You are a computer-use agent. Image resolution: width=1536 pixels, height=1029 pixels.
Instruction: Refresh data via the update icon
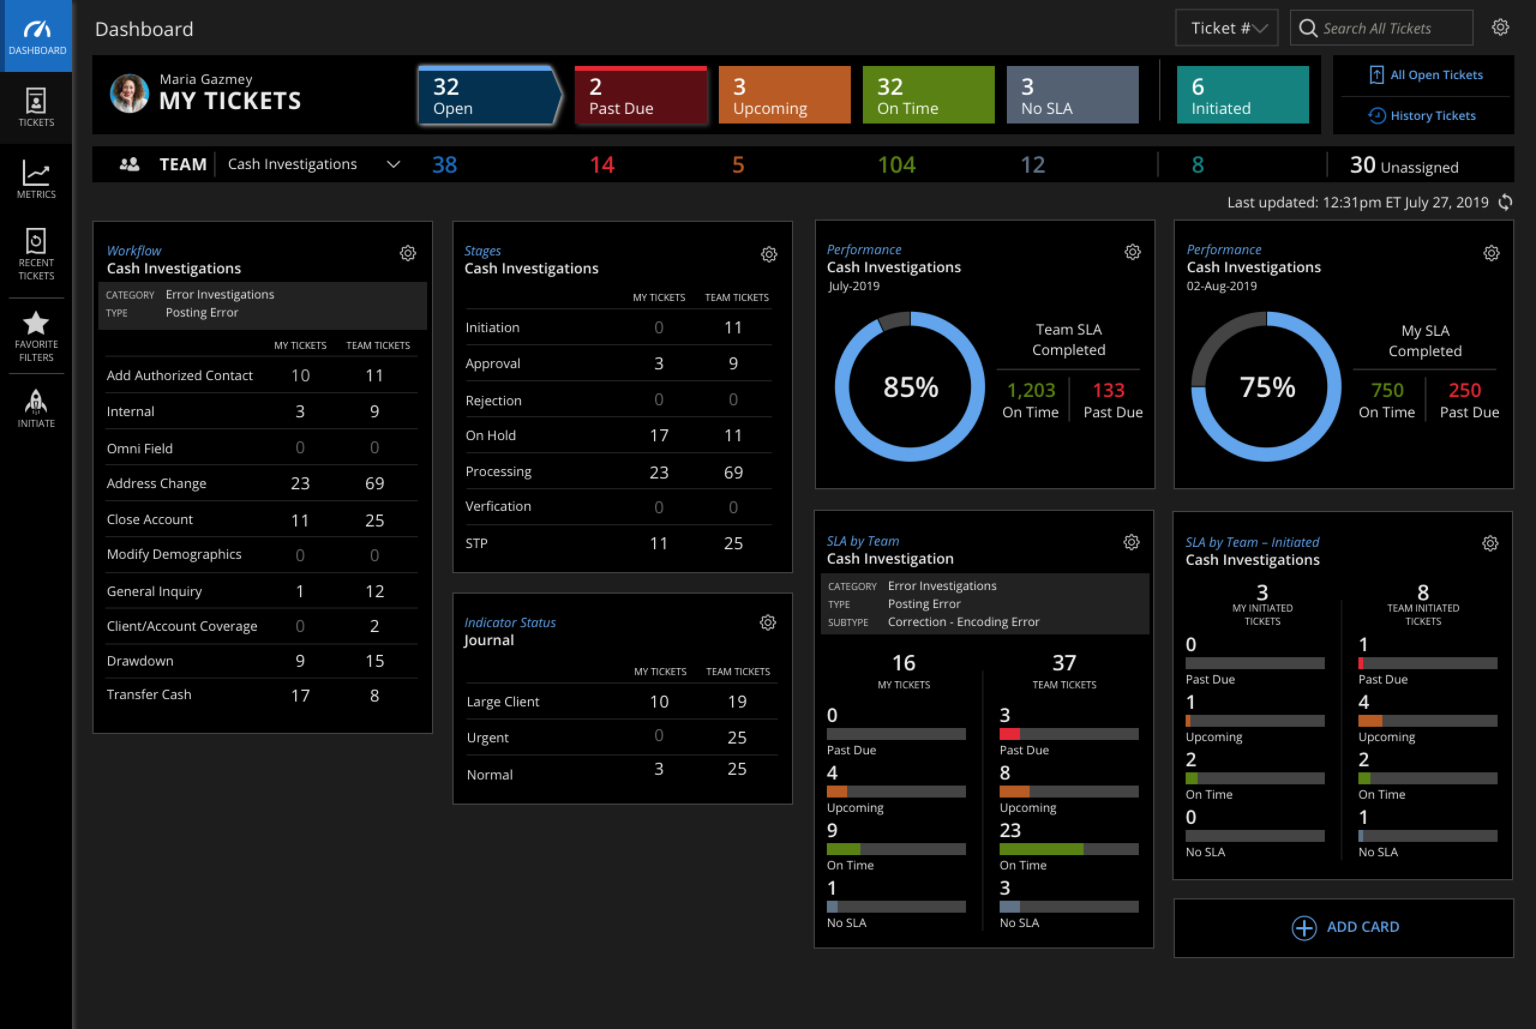pos(1506,202)
